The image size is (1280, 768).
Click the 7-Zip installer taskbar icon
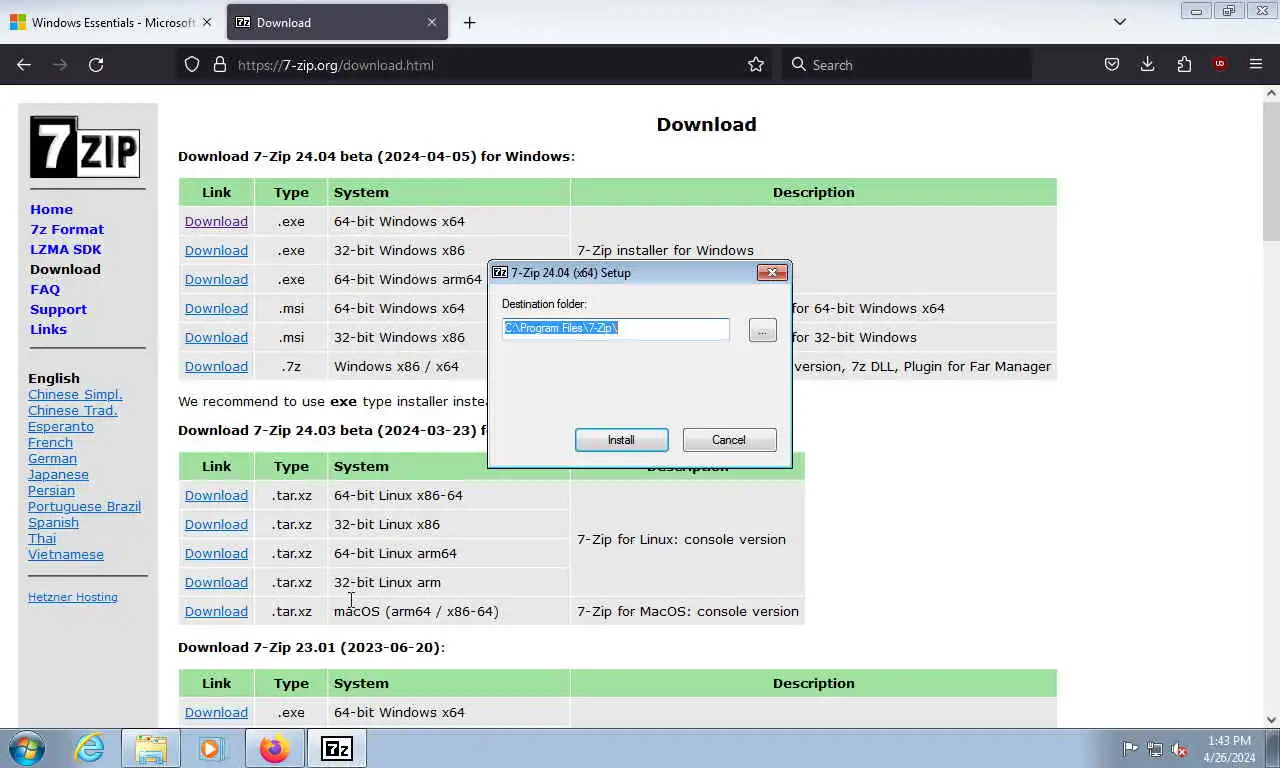336,748
